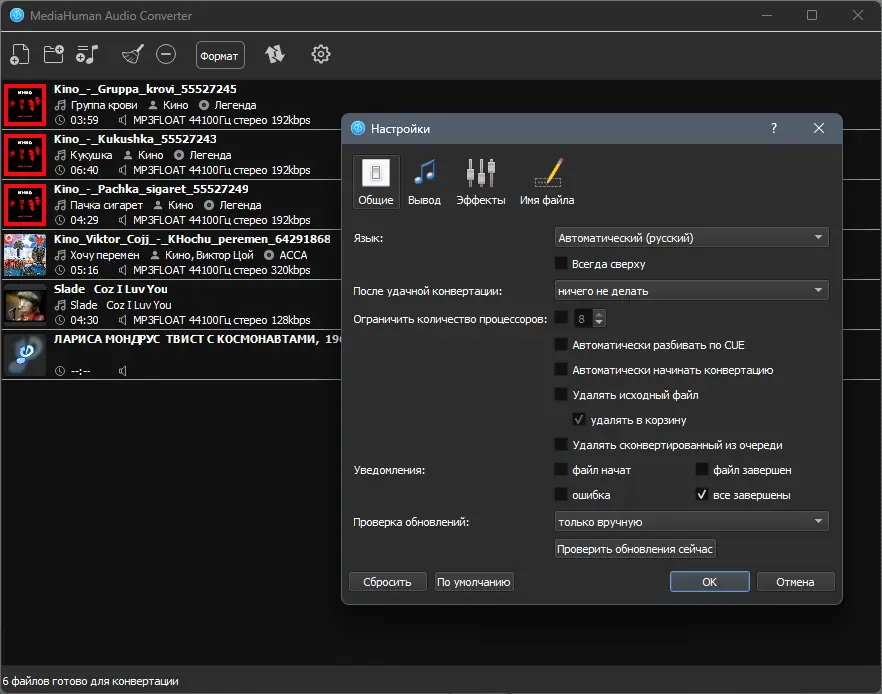The image size is (882, 694).
Task: Open the После удачной конвертации dropdown
Action: (691, 291)
